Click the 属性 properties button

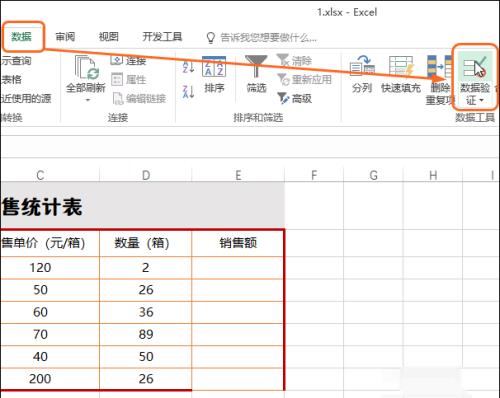[x=128, y=79]
